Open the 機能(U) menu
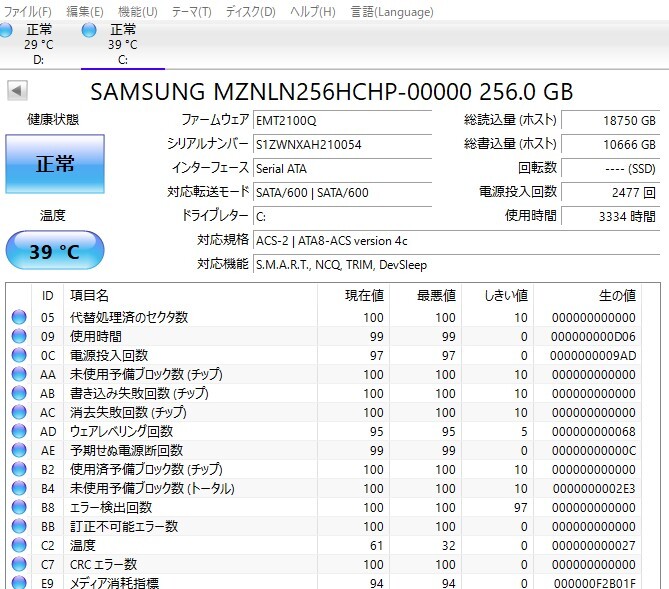Image resolution: width=669 pixels, height=589 pixels. tap(137, 12)
